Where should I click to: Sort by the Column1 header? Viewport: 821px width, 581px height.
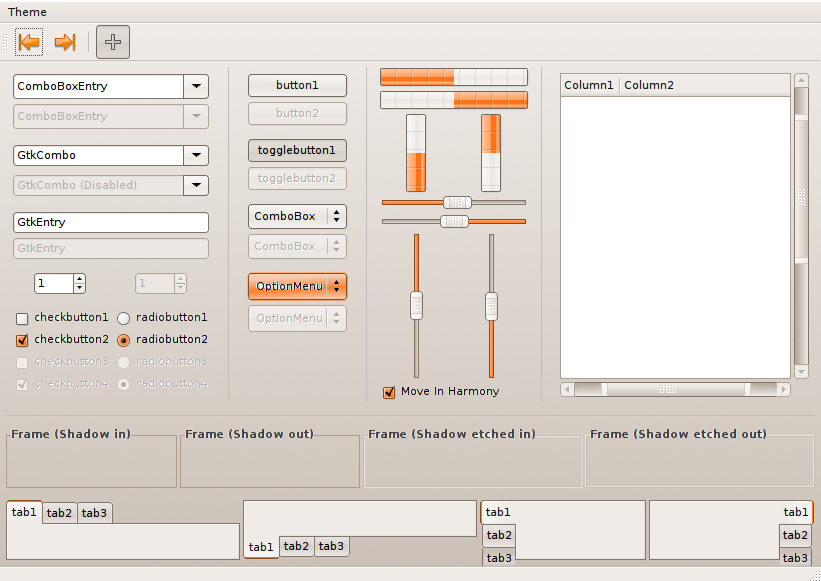coord(590,85)
